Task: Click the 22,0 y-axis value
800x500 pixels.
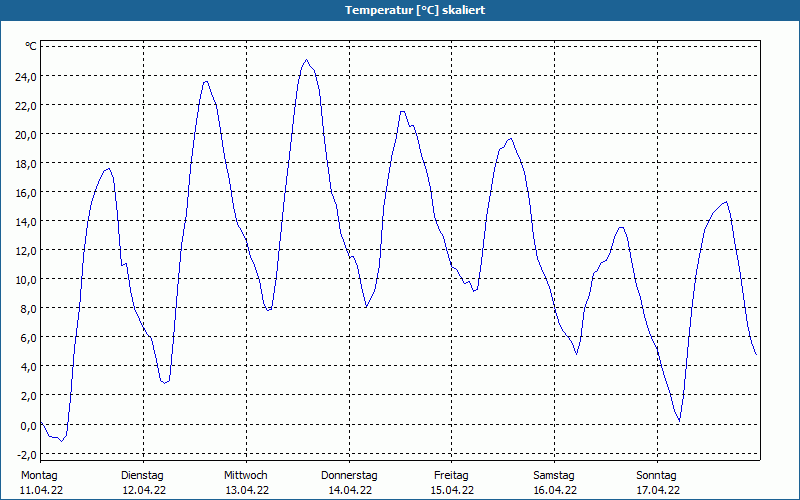Action: coord(26,106)
